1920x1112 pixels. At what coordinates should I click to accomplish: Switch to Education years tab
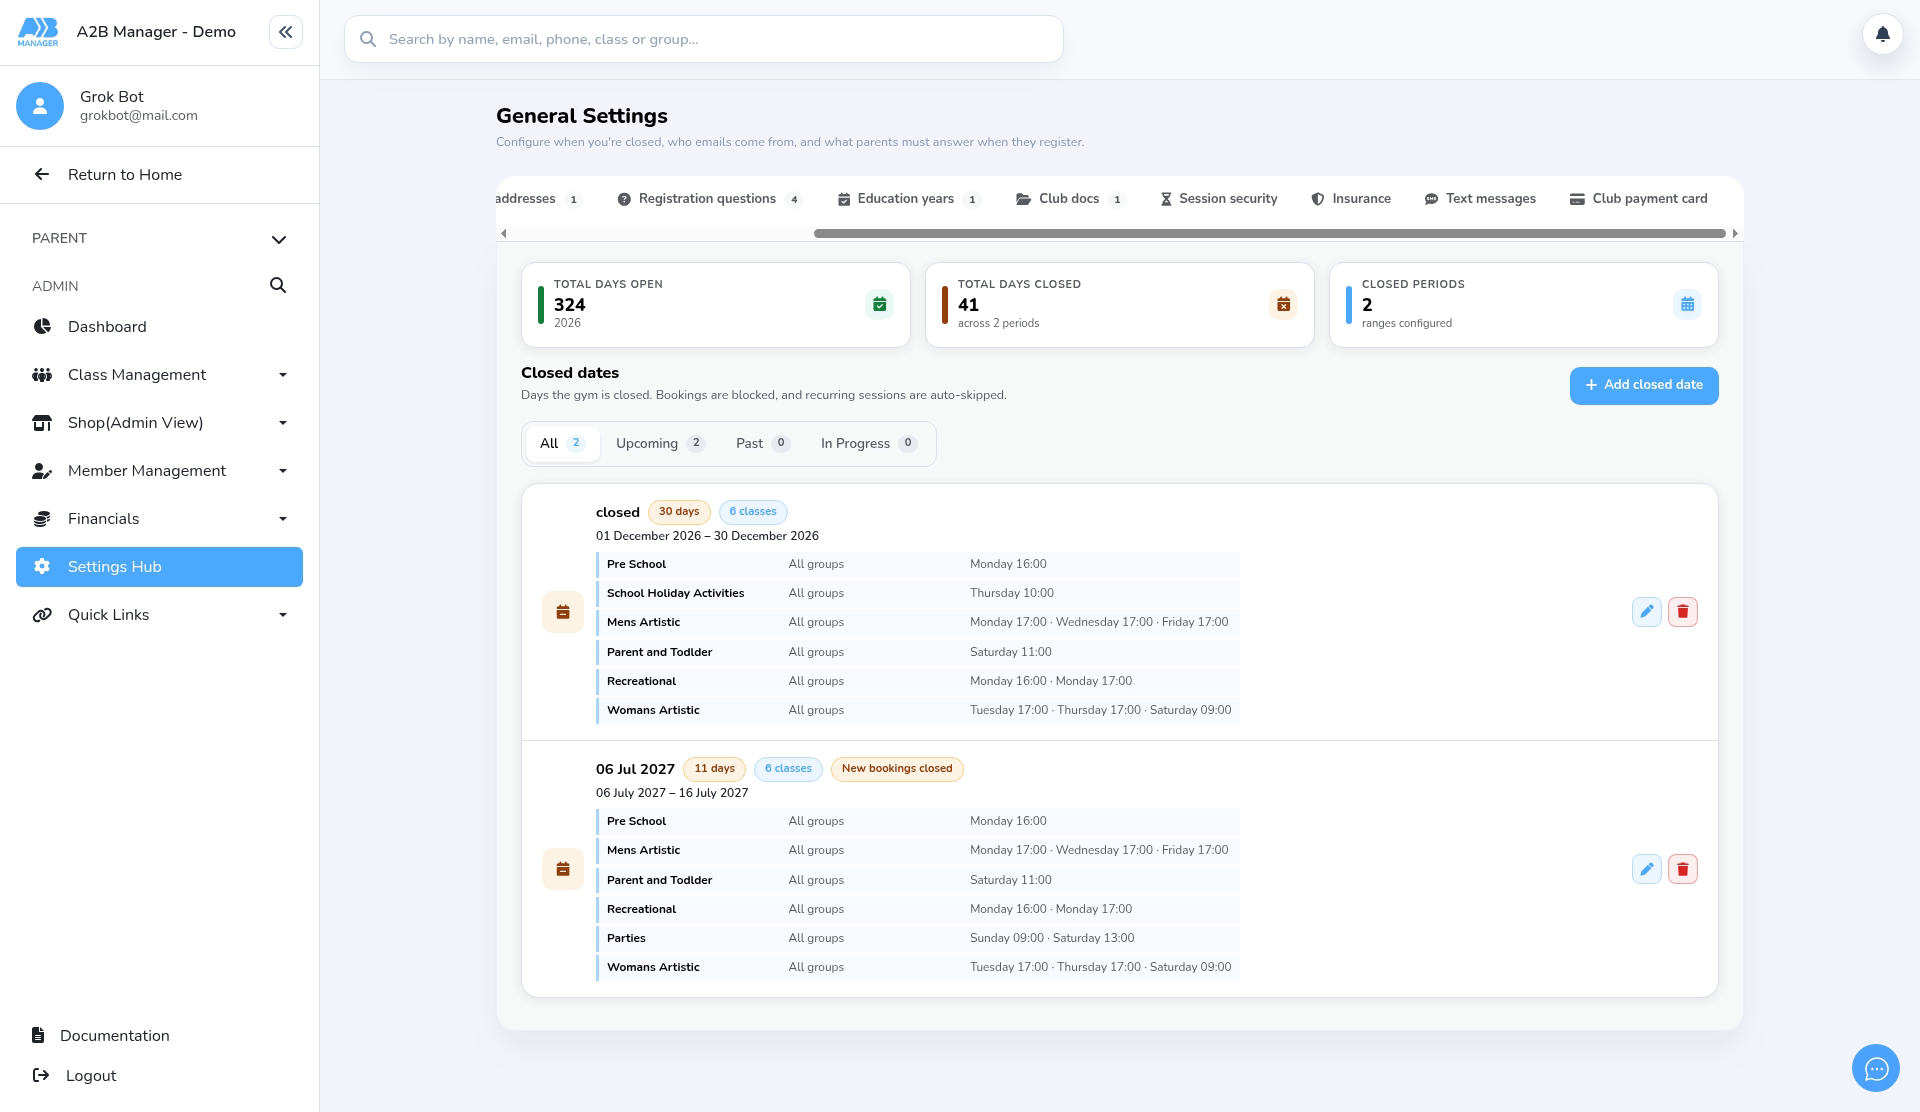coord(908,199)
